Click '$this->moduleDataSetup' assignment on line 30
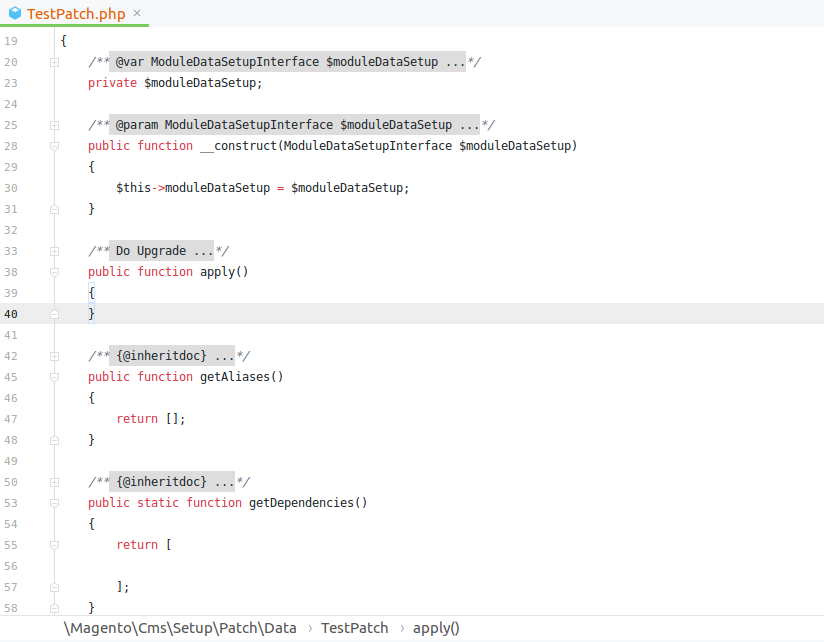Viewport: 824px width, 642px height. click(x=193, y=188)
